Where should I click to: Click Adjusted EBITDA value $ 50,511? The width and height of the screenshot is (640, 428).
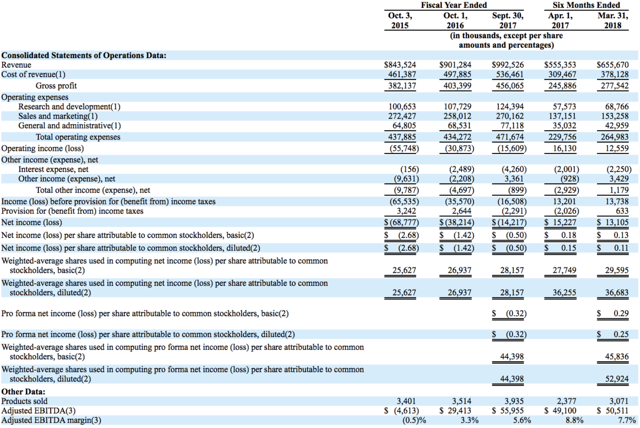[613, 411]
